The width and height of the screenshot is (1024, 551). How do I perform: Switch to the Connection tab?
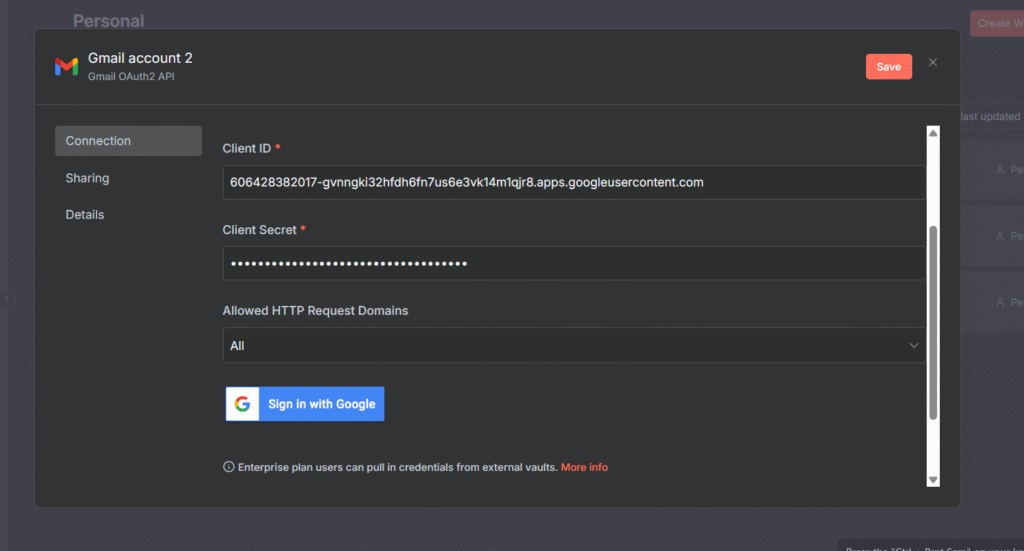(128, 141)
